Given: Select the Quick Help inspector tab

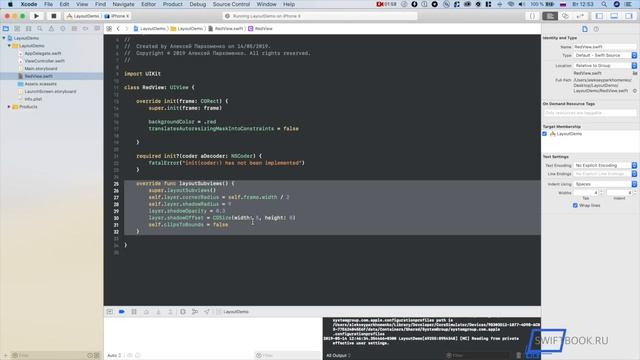Looking at the screenshot, I should click(596, 29).
